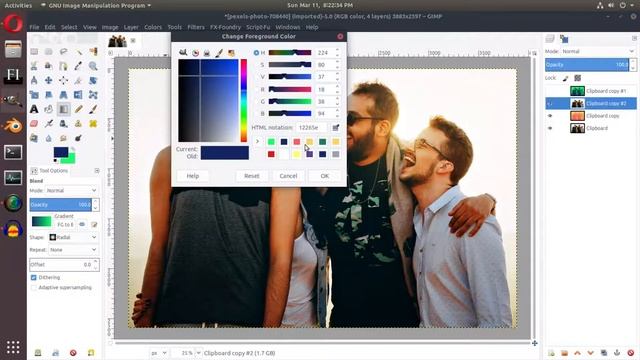Screen dimensions: 640x360
Task: Open Blender from the Ubuntu dock
Action: (13, 126)
